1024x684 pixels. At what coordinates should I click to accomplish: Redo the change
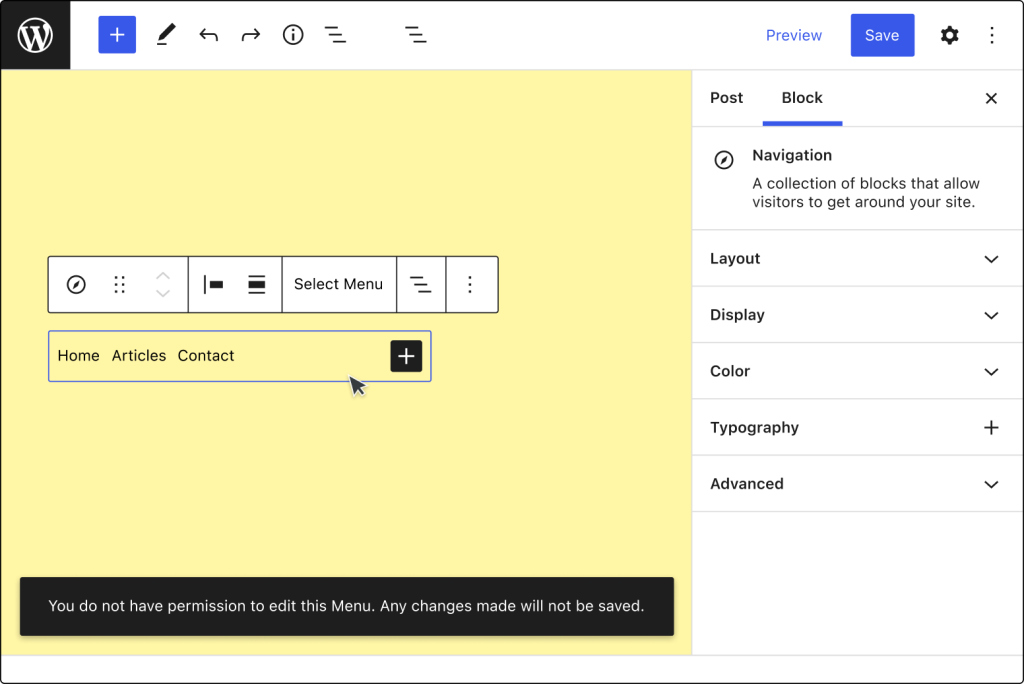coord(251,35)
